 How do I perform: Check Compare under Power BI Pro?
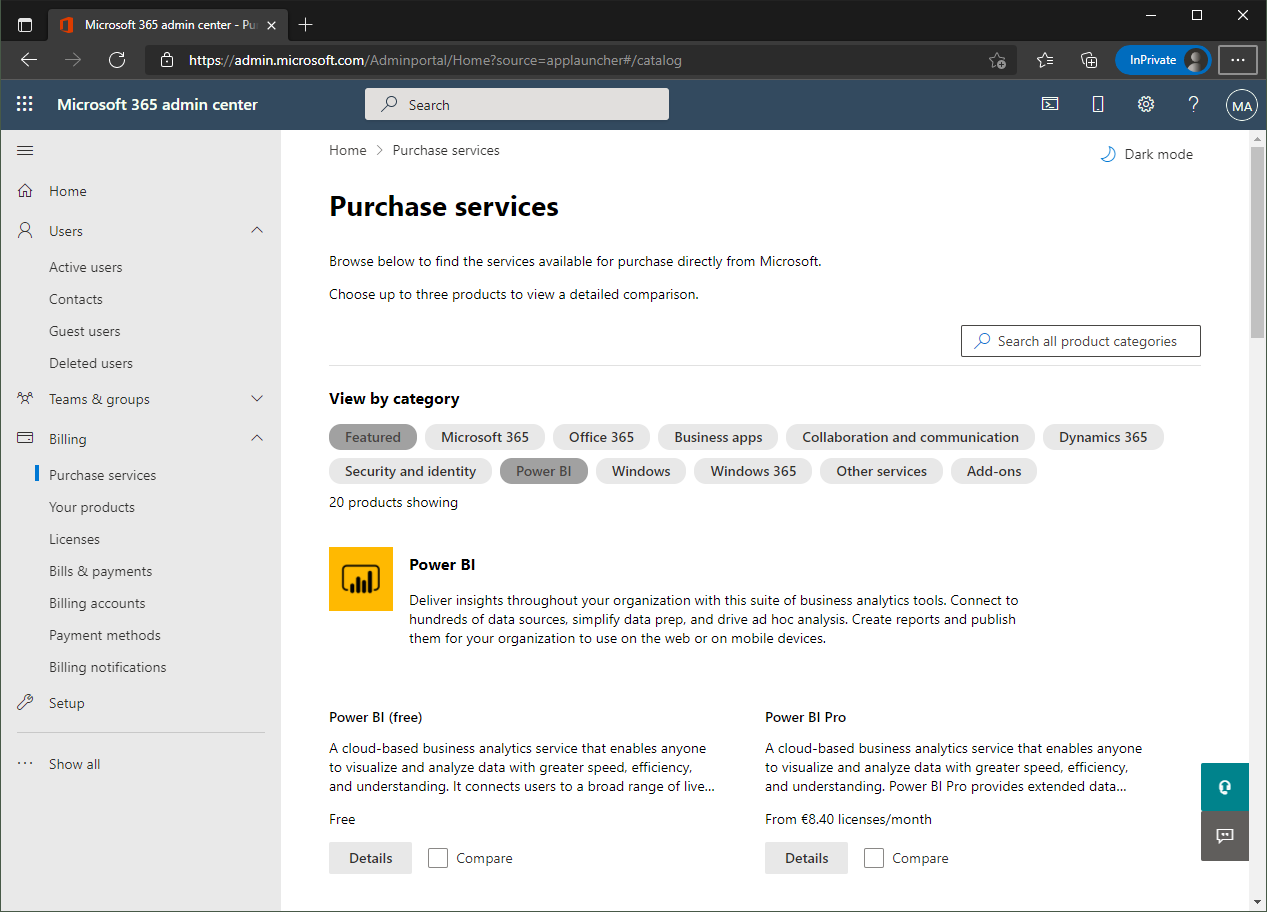(x=873, y=858)
